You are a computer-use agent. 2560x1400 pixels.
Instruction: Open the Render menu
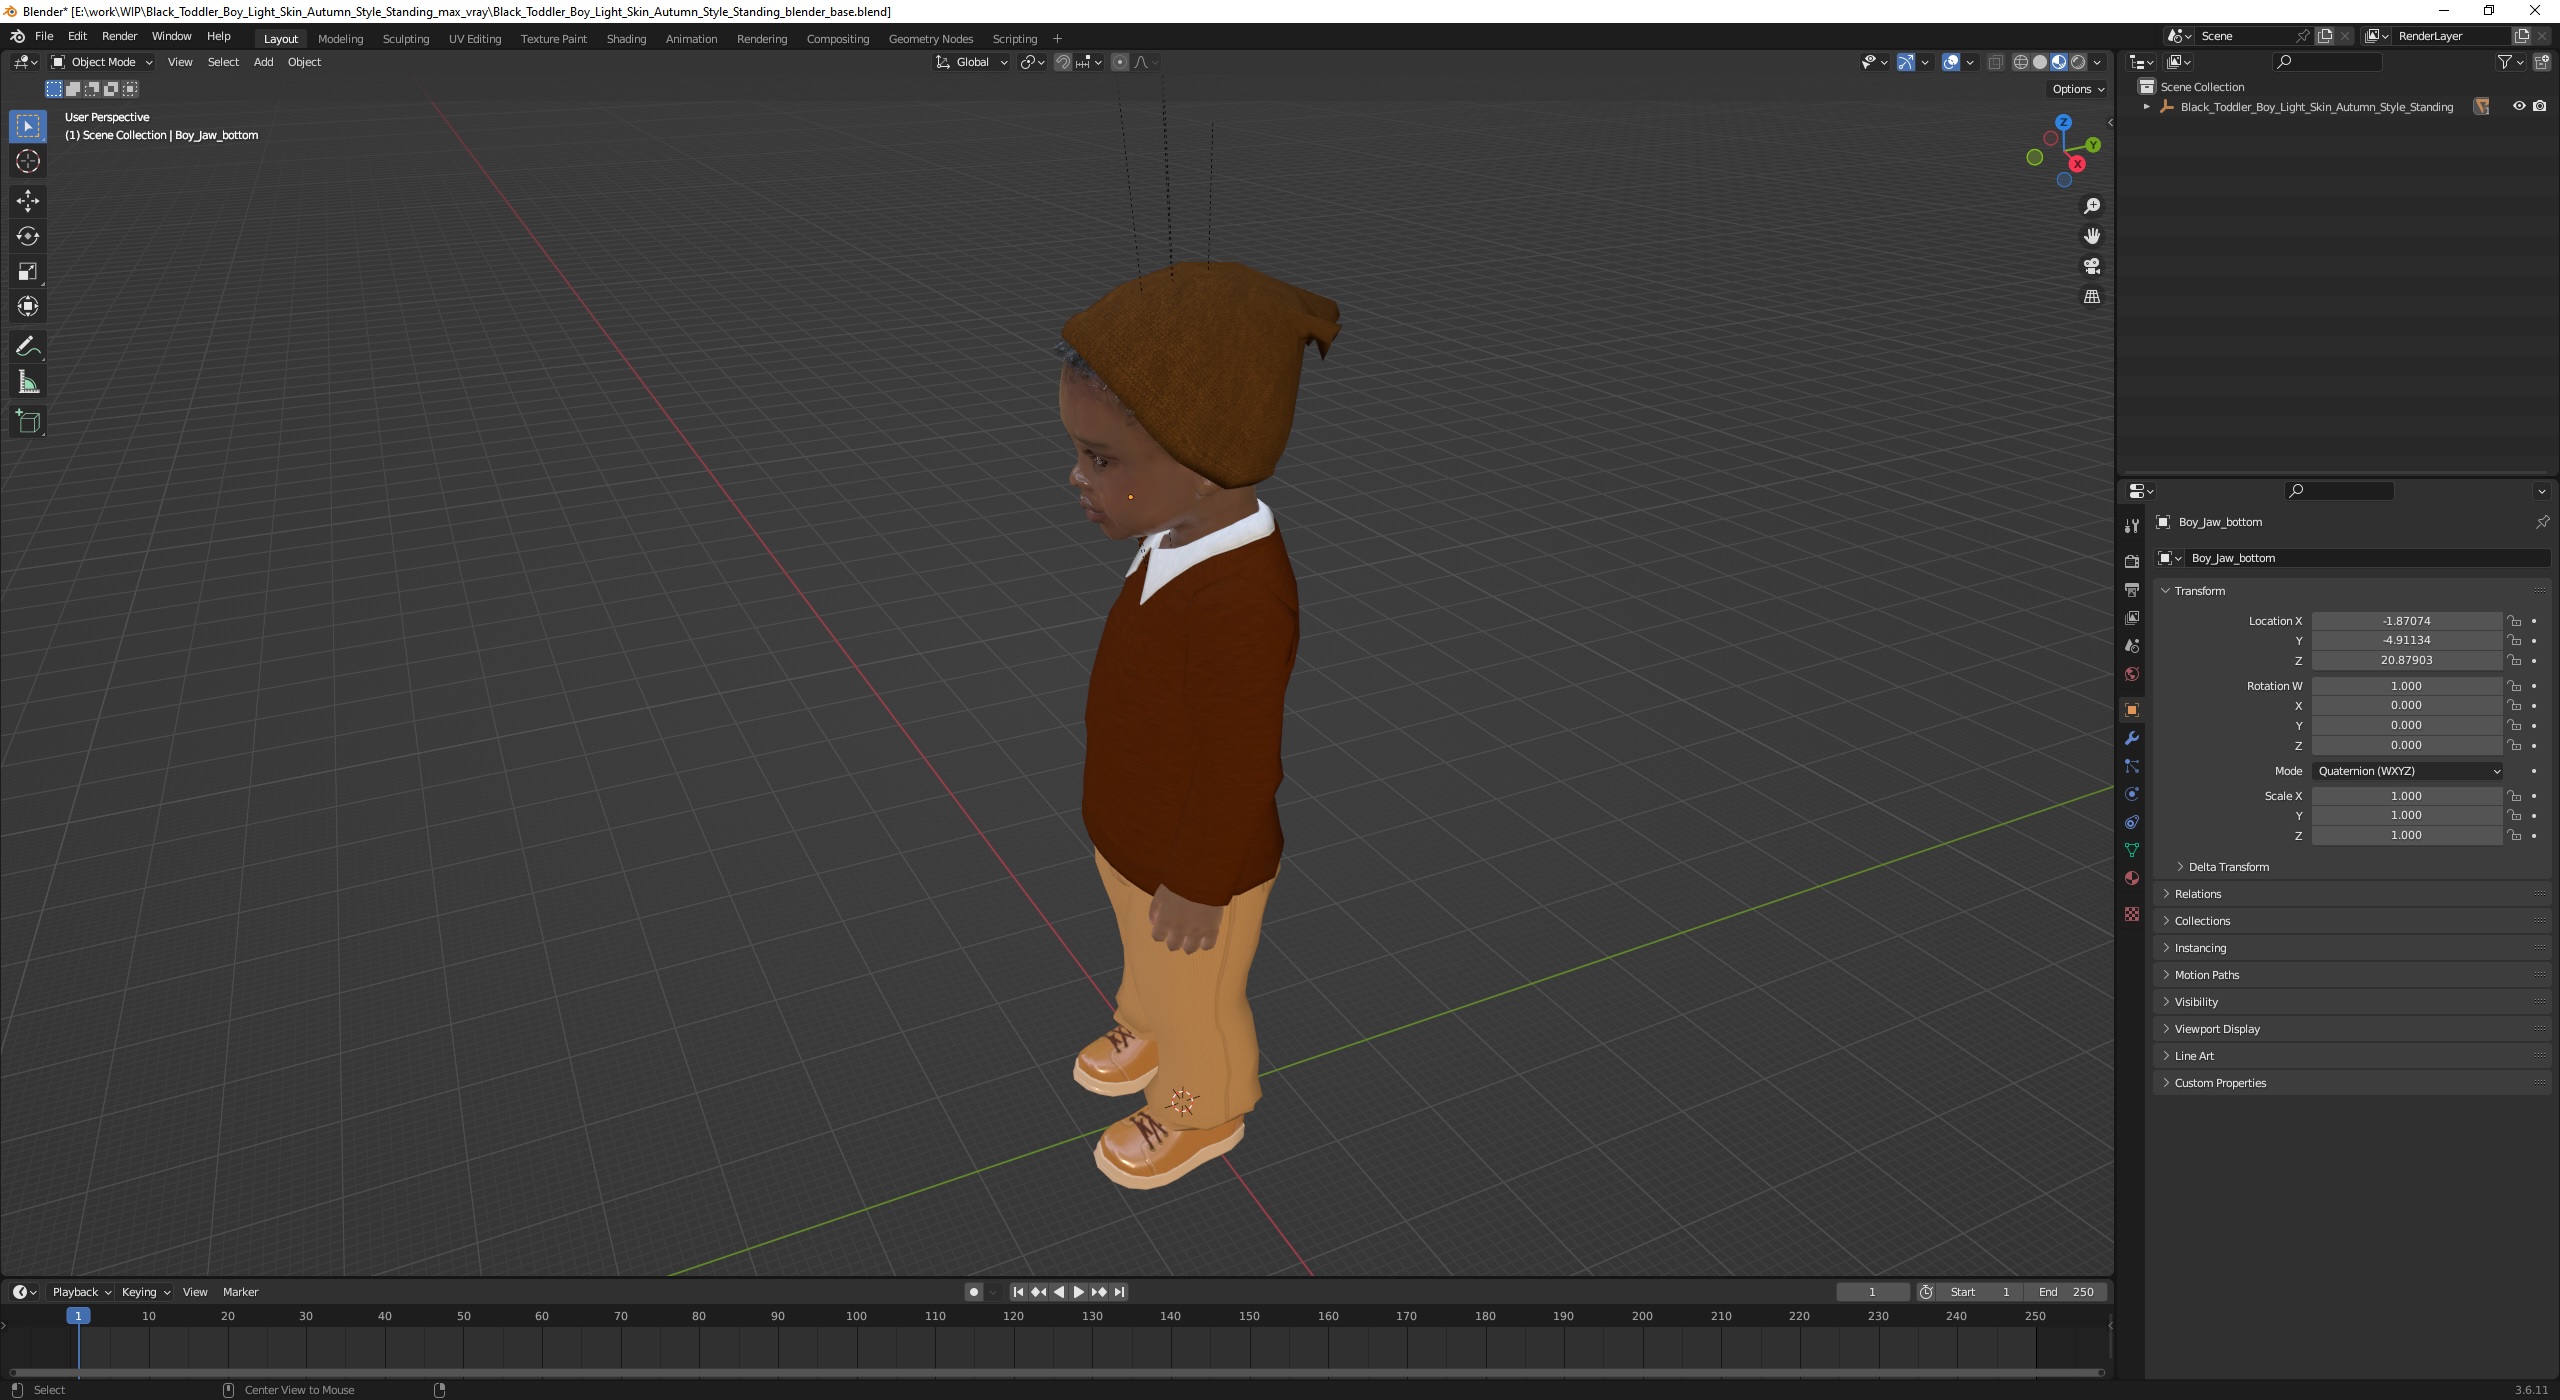(x=119, y=36)
